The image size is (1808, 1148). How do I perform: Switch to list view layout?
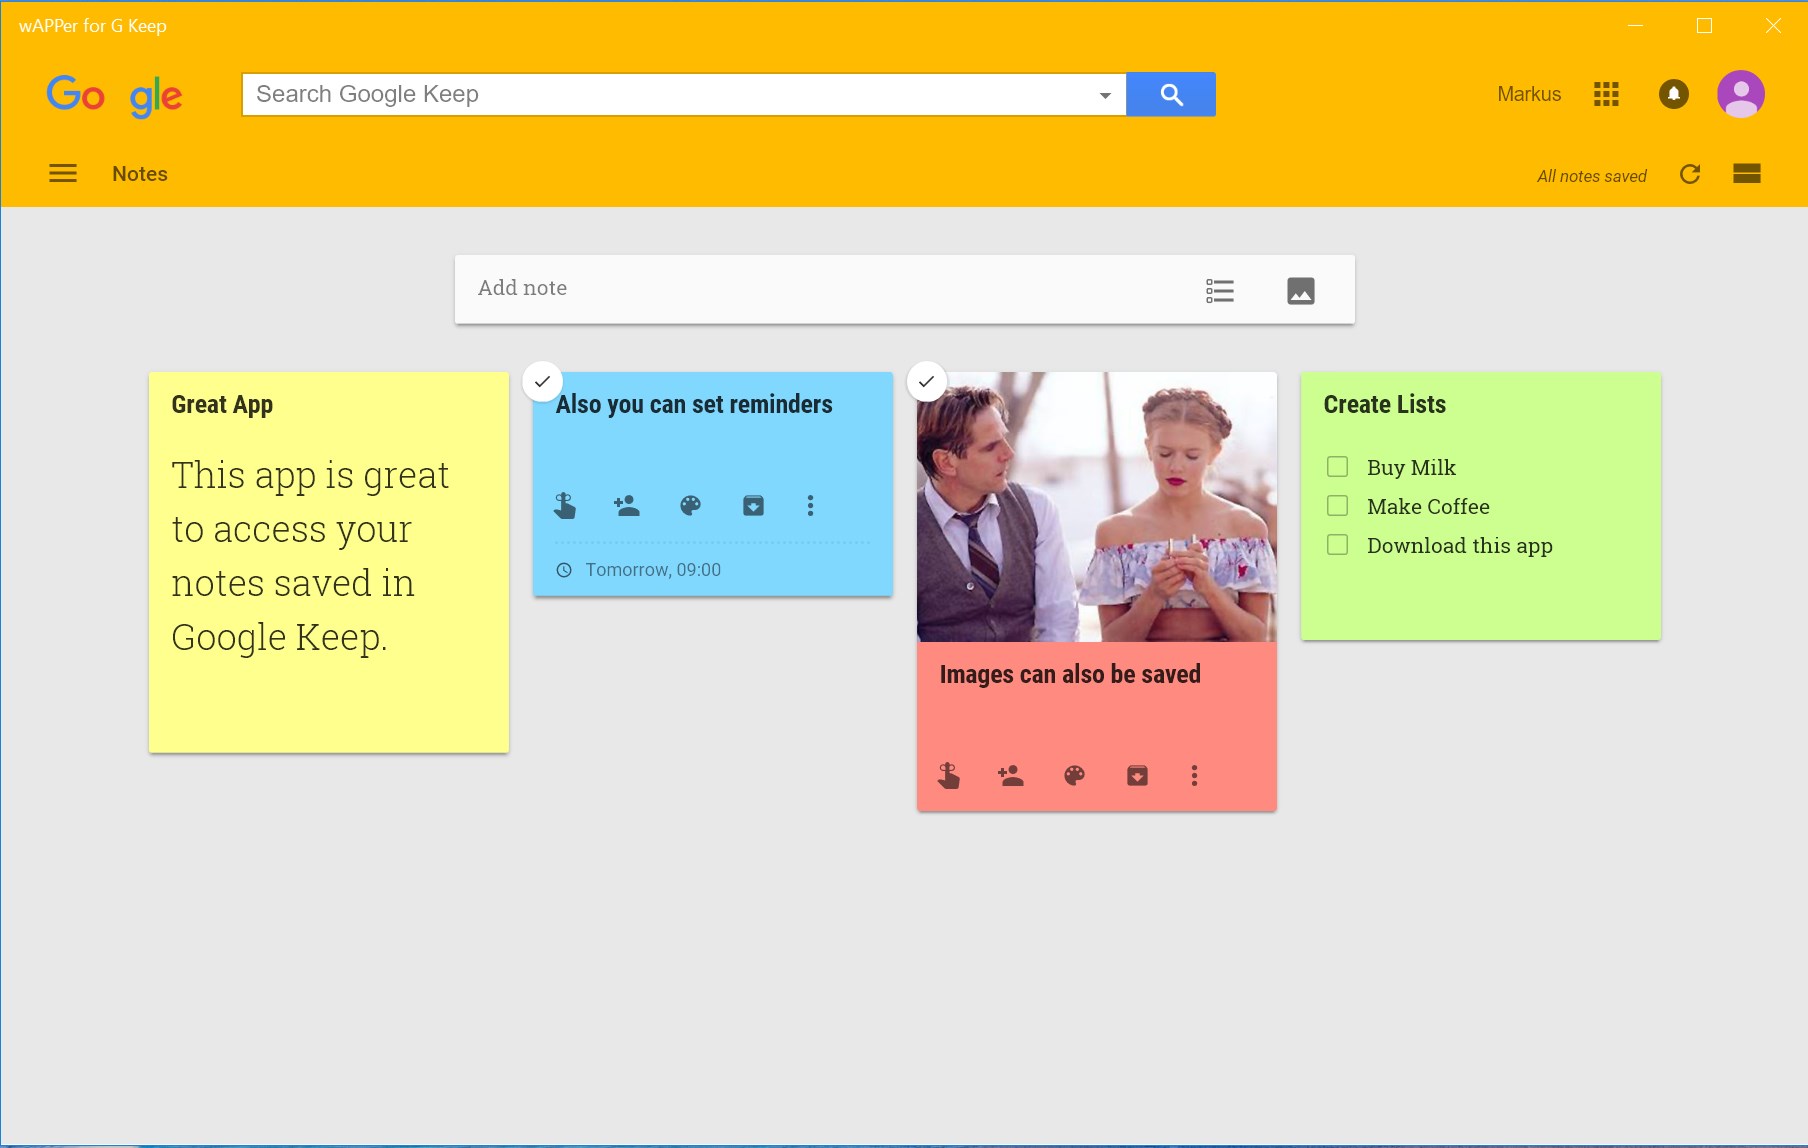pyautogui.click(x=1746, y=174)
